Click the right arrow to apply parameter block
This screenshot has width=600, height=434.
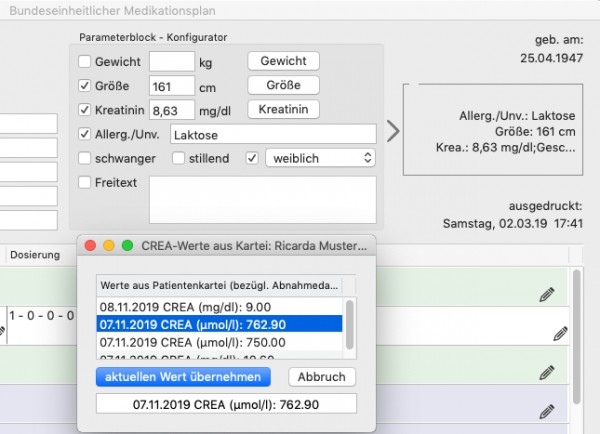coord(393,131)
